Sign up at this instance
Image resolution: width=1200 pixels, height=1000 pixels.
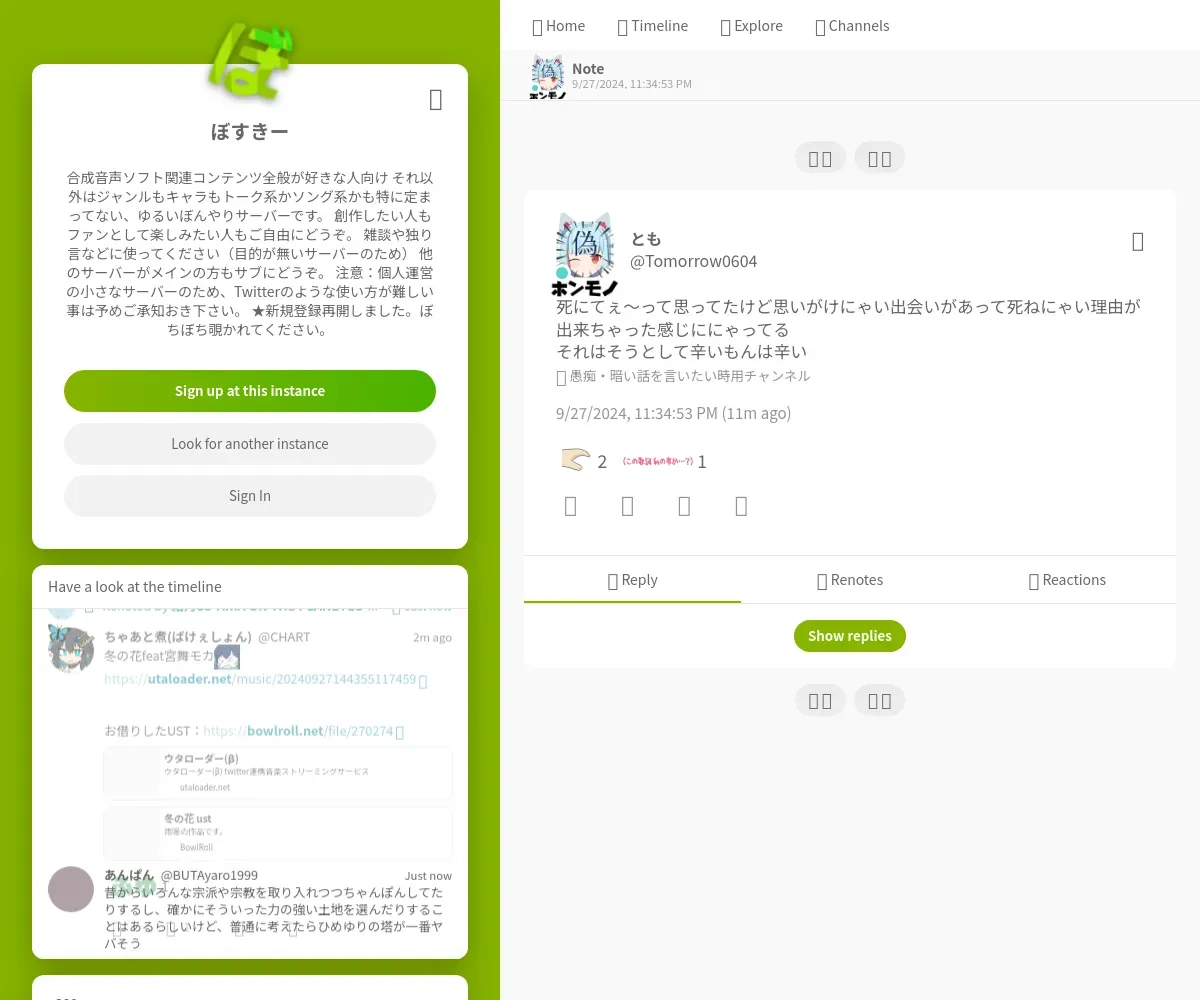(x=250, y=391)
